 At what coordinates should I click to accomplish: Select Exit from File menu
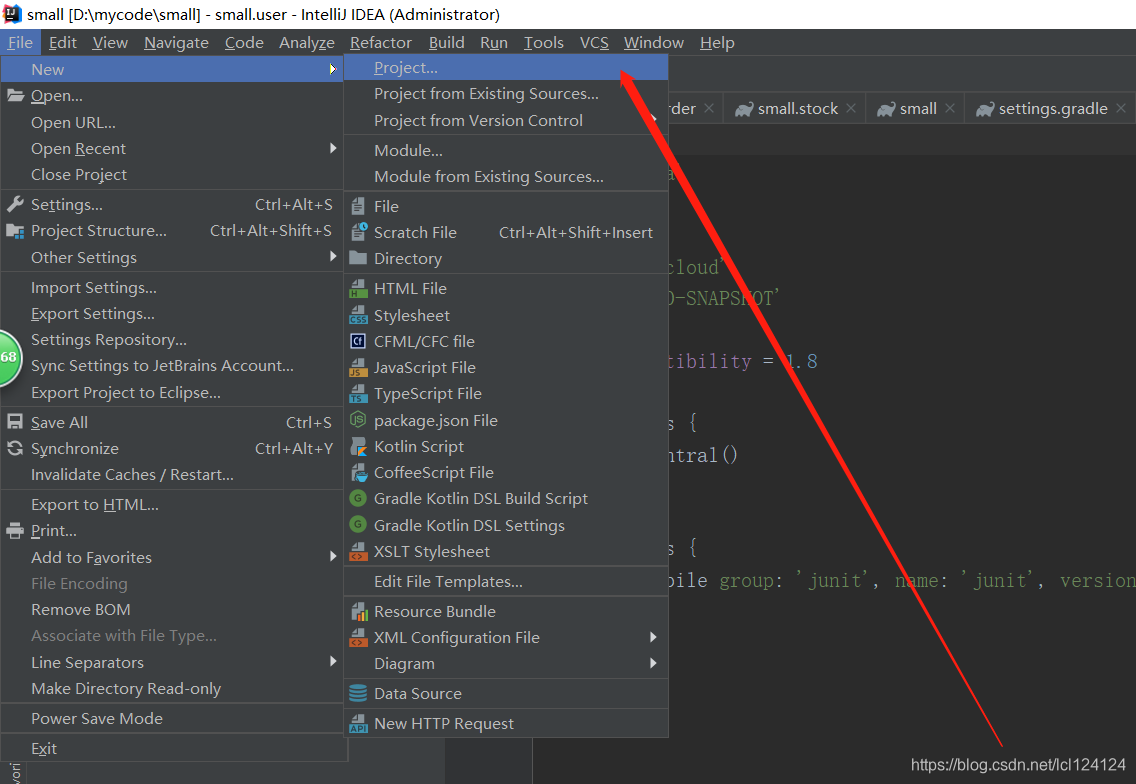[x=172, y=748]
